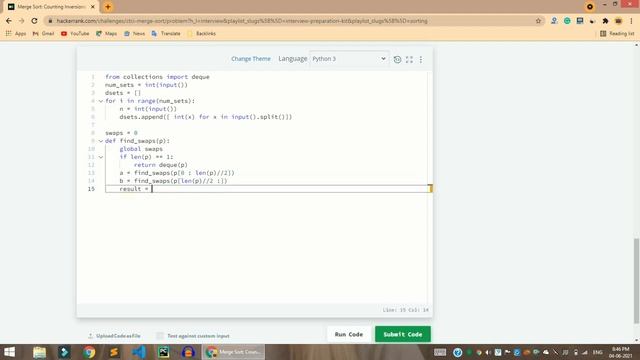Click the ENG language indicator
This screenshot has height=360, width=640.
pyautogui.click(x=598, y=352)
